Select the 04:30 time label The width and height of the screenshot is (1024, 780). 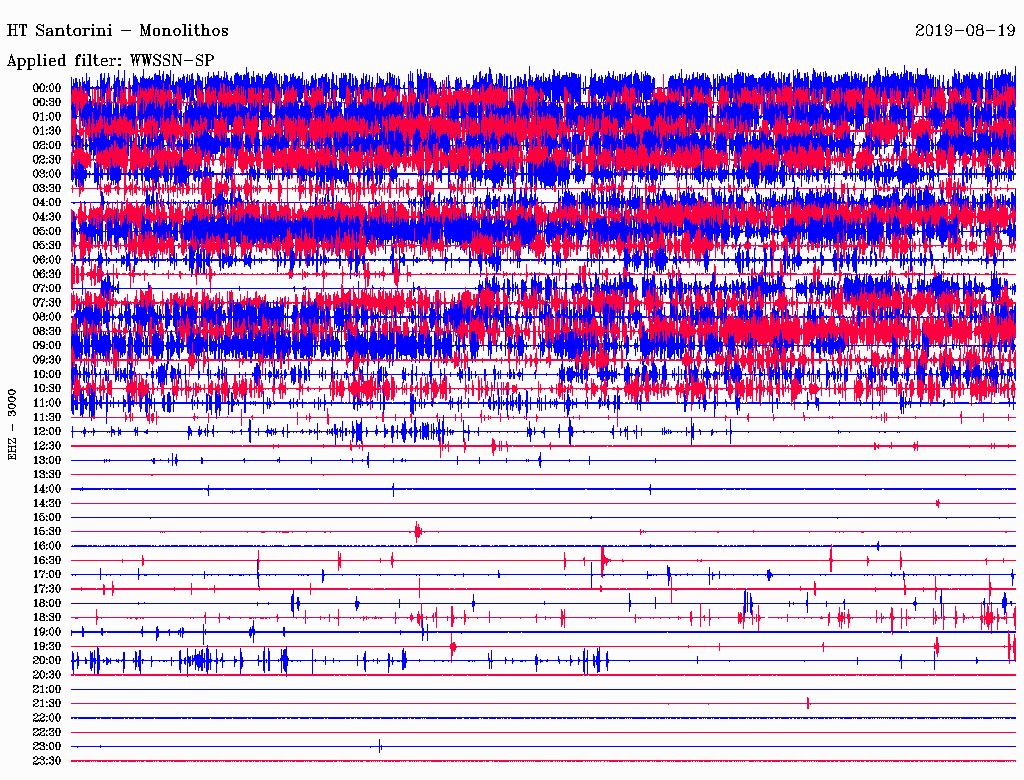click(x=47, y=217)
